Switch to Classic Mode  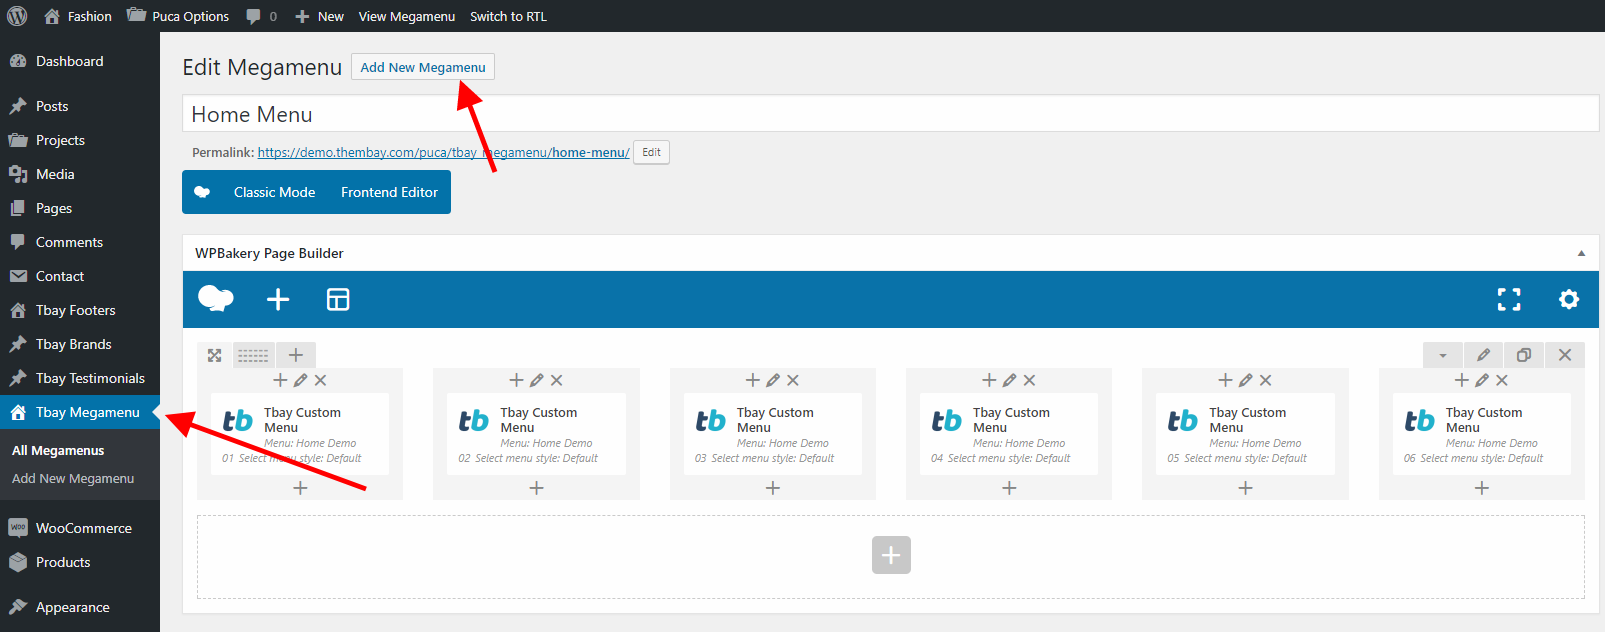point(274,192)
